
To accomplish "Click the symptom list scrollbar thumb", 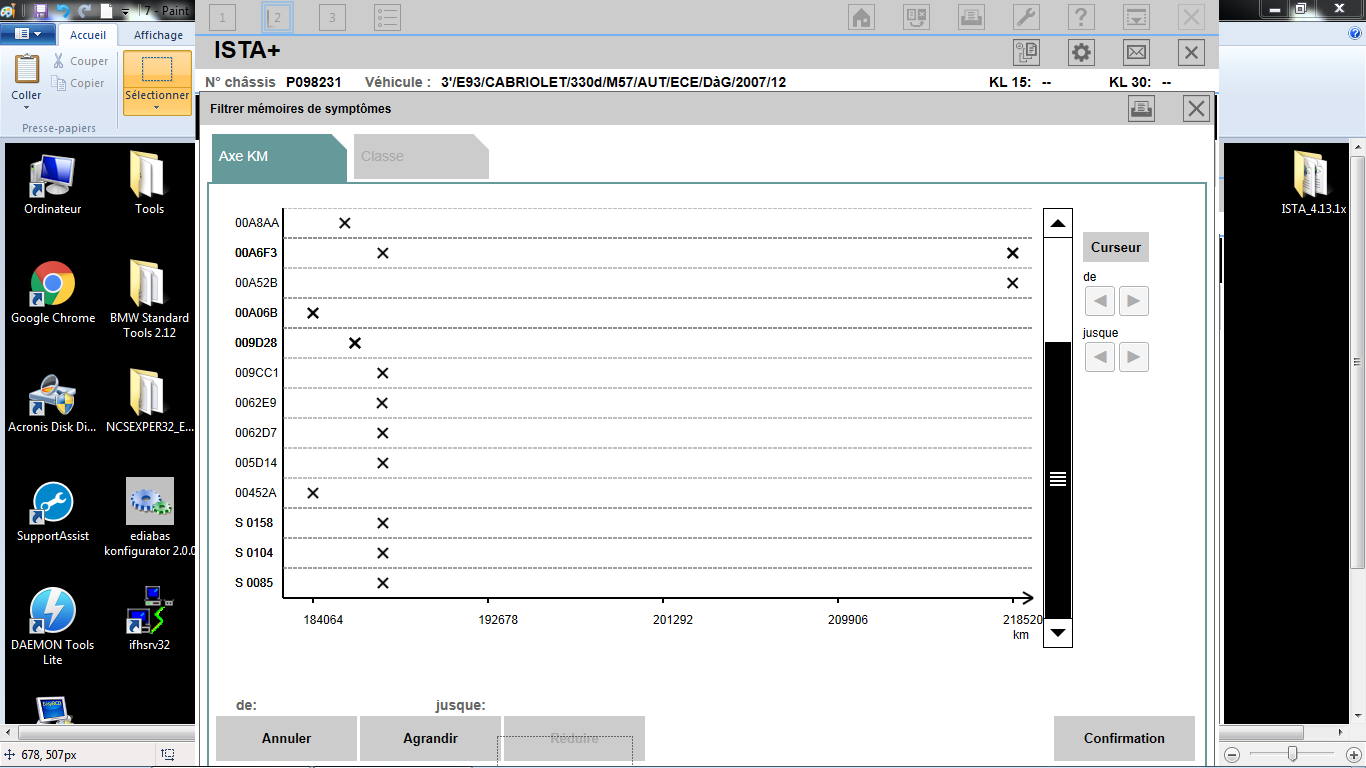I will tap(1058, 480).
